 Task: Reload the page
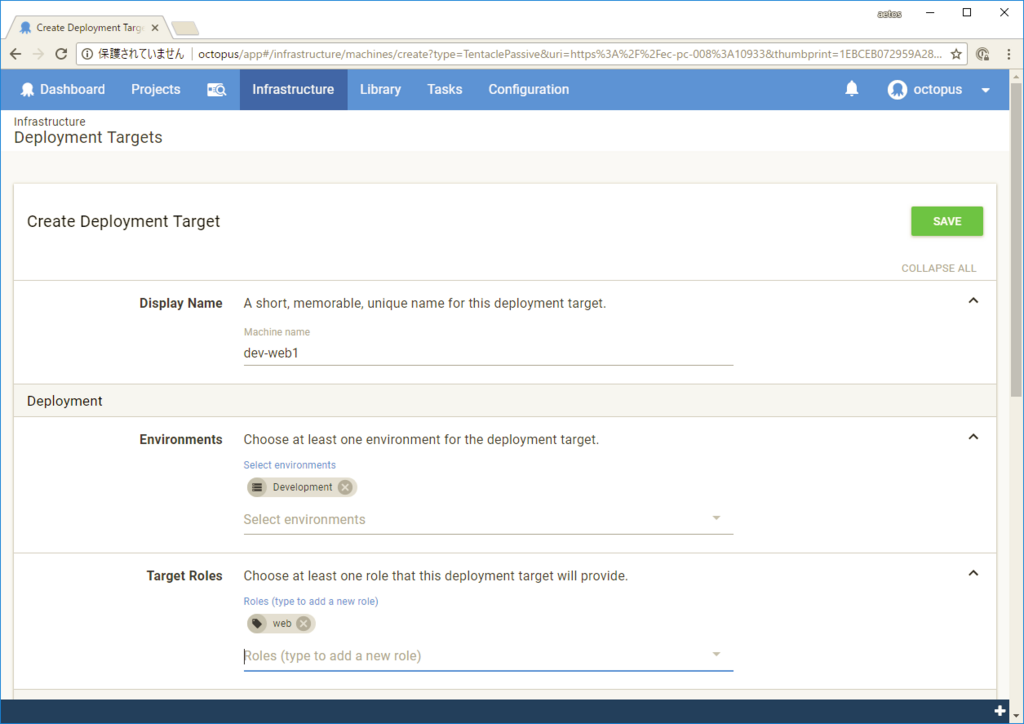pos(61,54)
